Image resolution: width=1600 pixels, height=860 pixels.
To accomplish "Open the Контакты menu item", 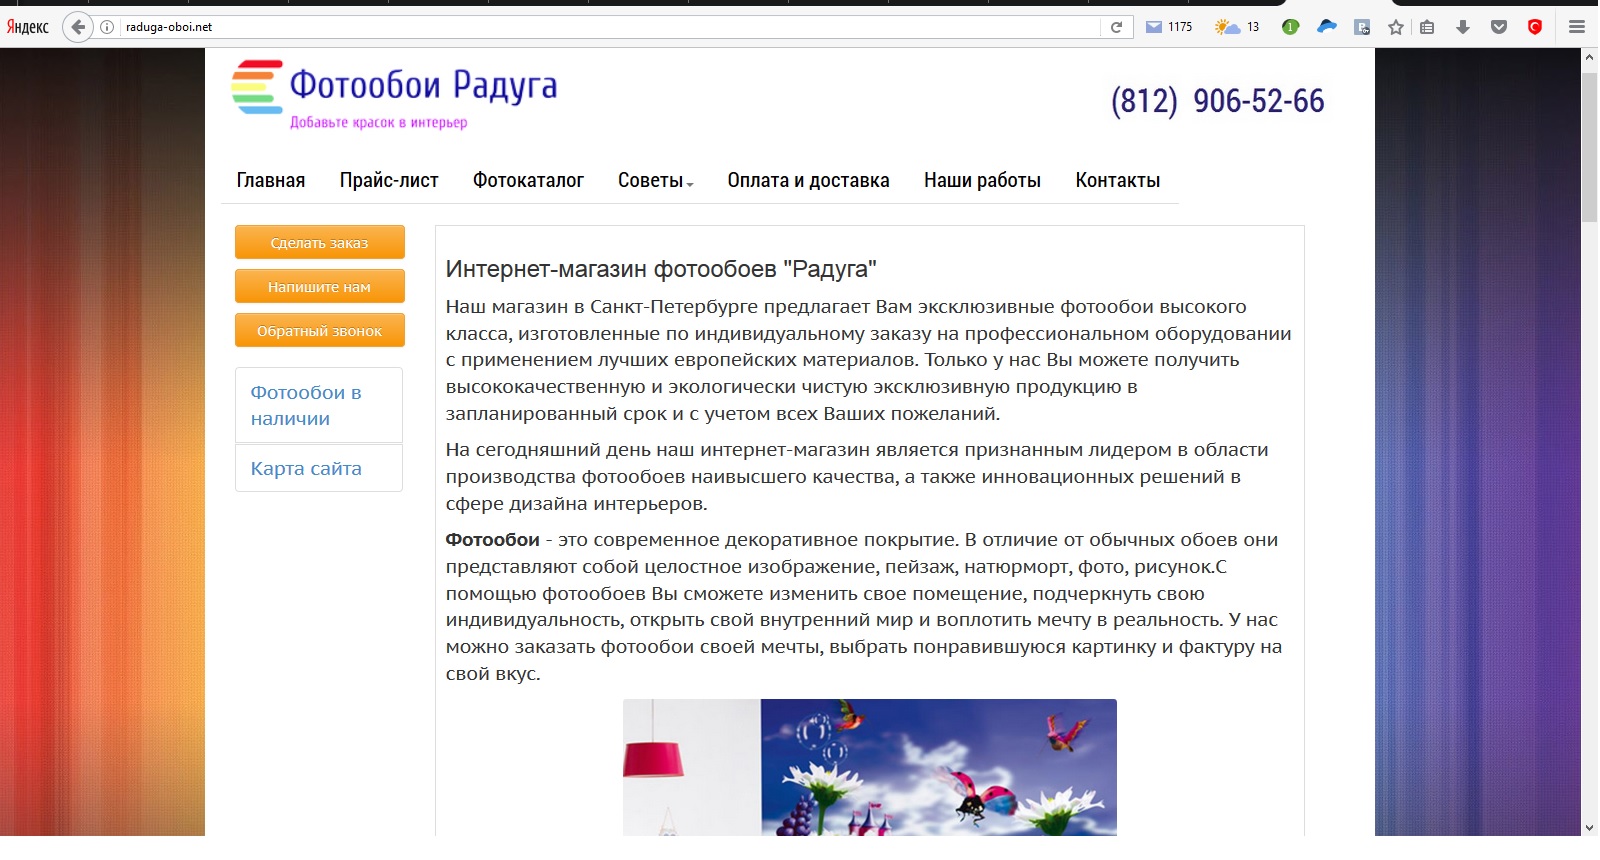I will point(1118,180).
